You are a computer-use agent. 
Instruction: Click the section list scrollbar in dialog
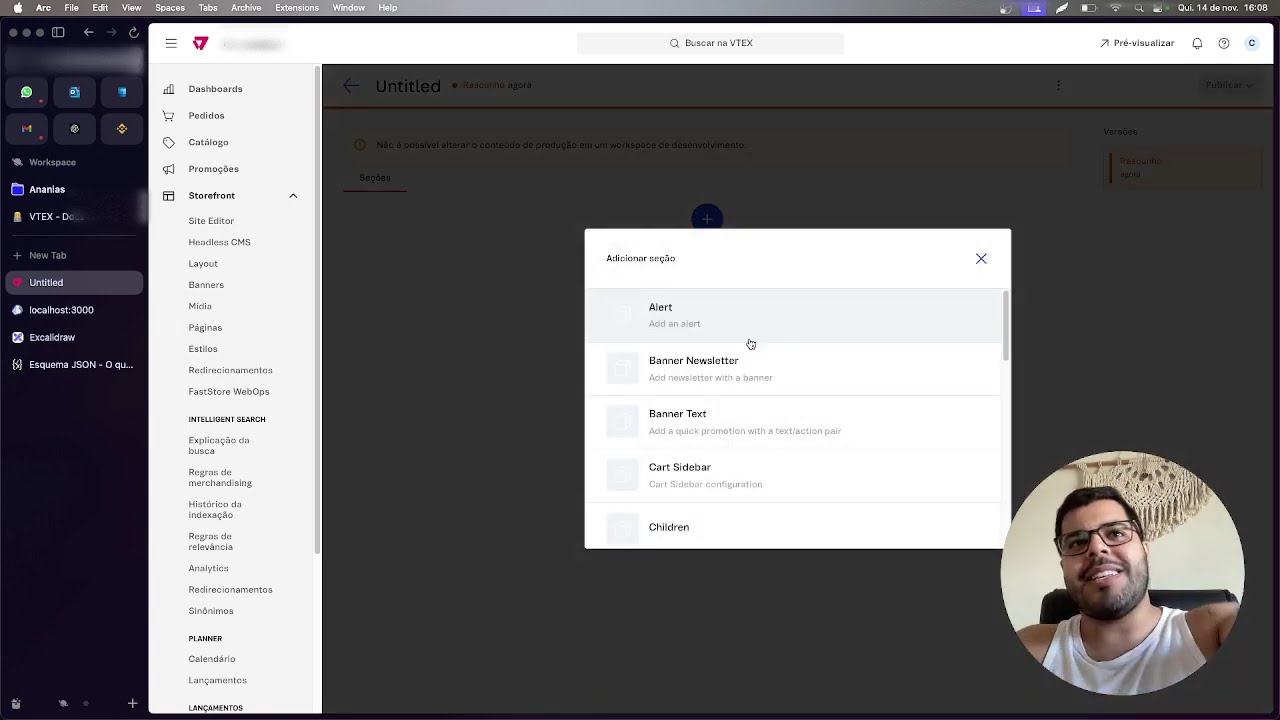(1006, 326)
